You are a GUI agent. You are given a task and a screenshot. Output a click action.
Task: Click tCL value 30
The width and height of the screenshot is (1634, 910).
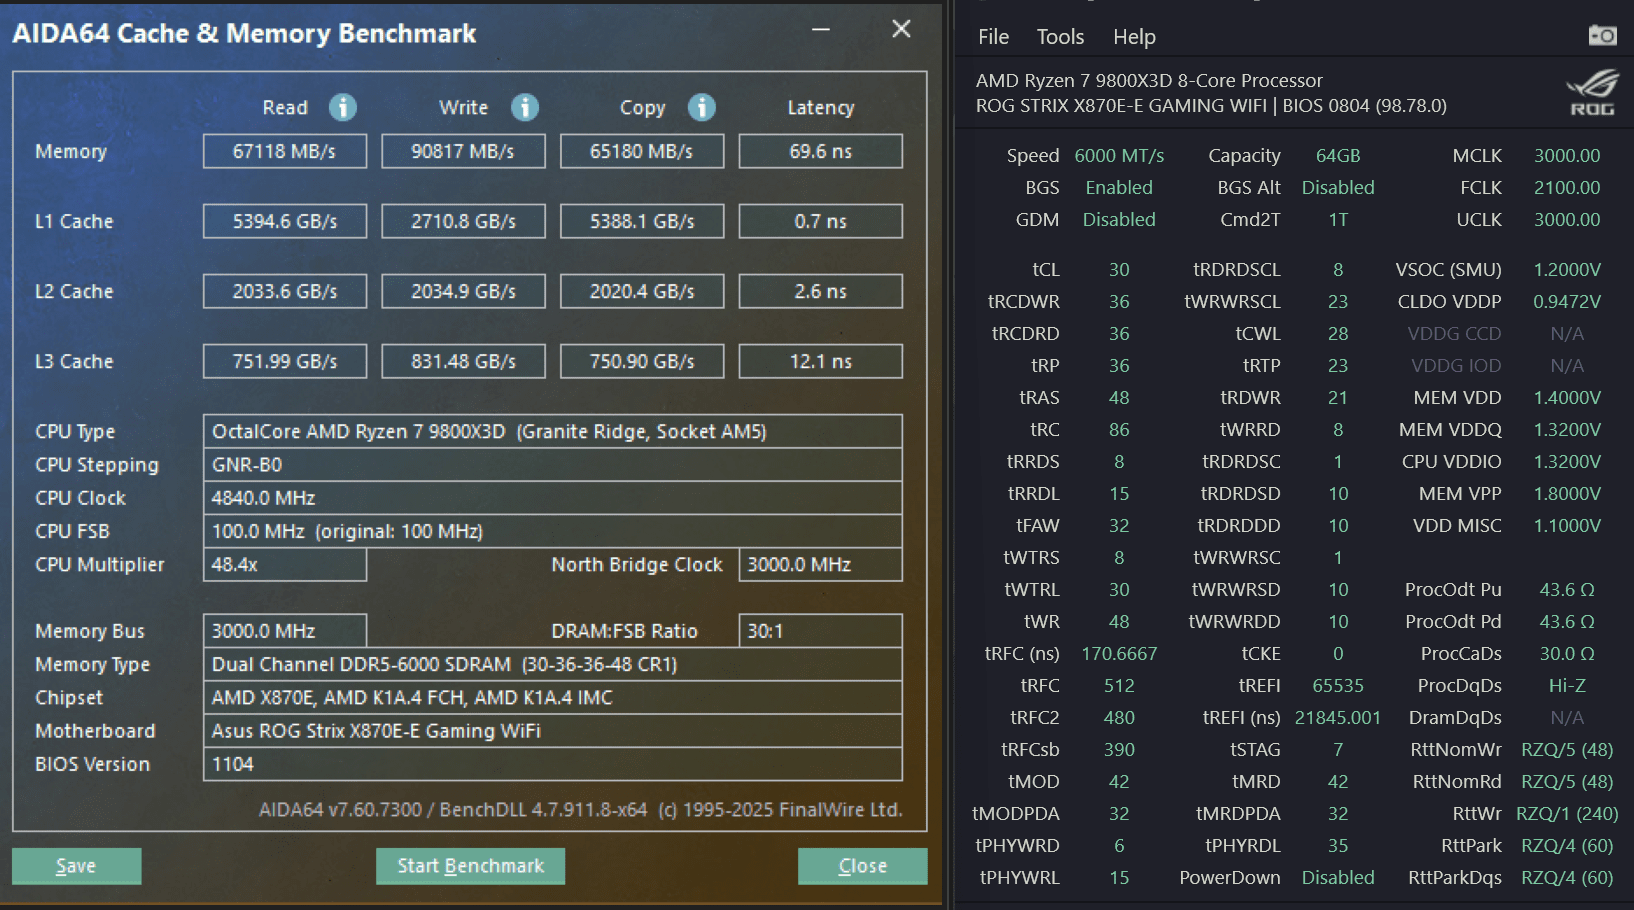pyautogui.click(x=1119, y=270)
